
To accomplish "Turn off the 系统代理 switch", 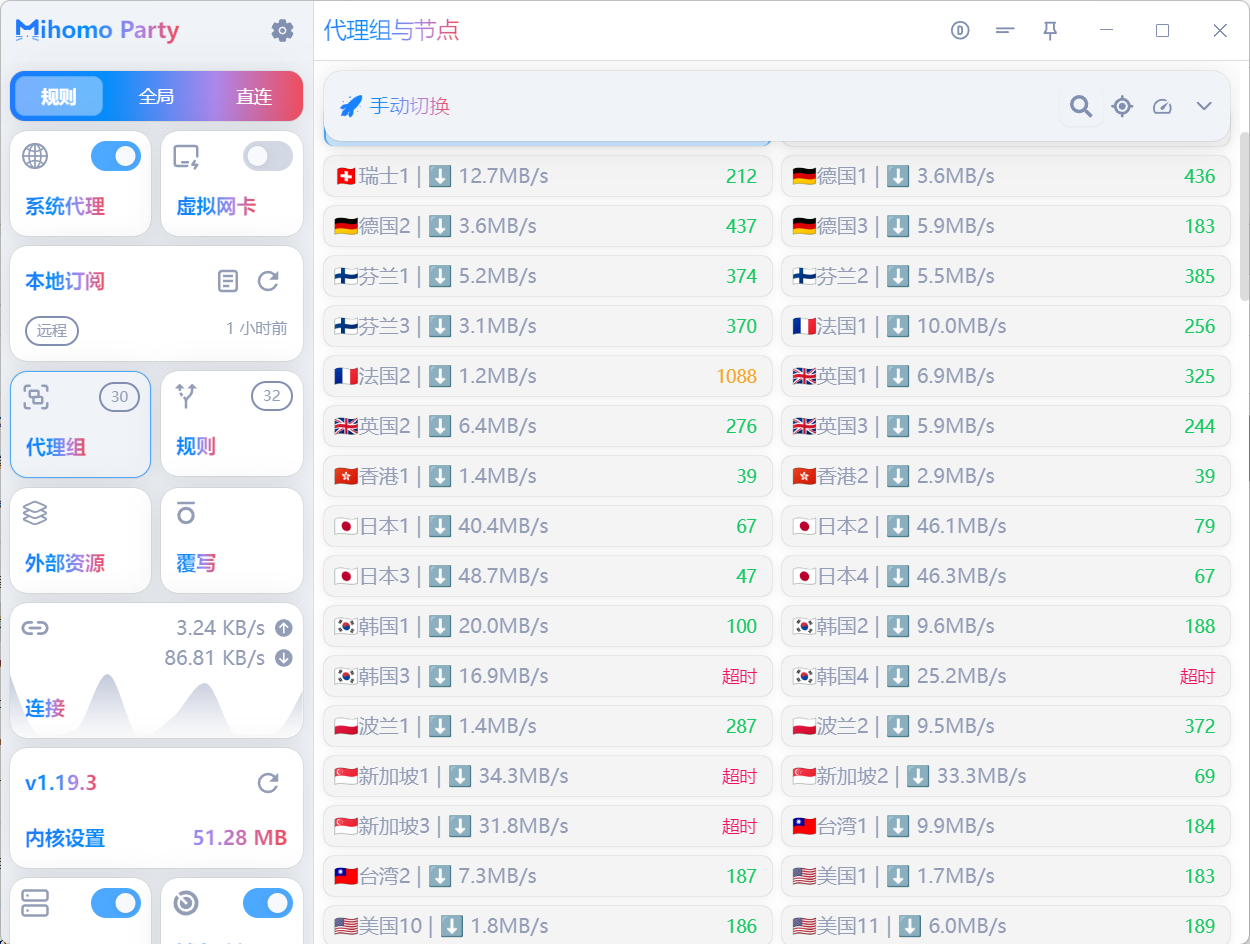I will point(116,156).
